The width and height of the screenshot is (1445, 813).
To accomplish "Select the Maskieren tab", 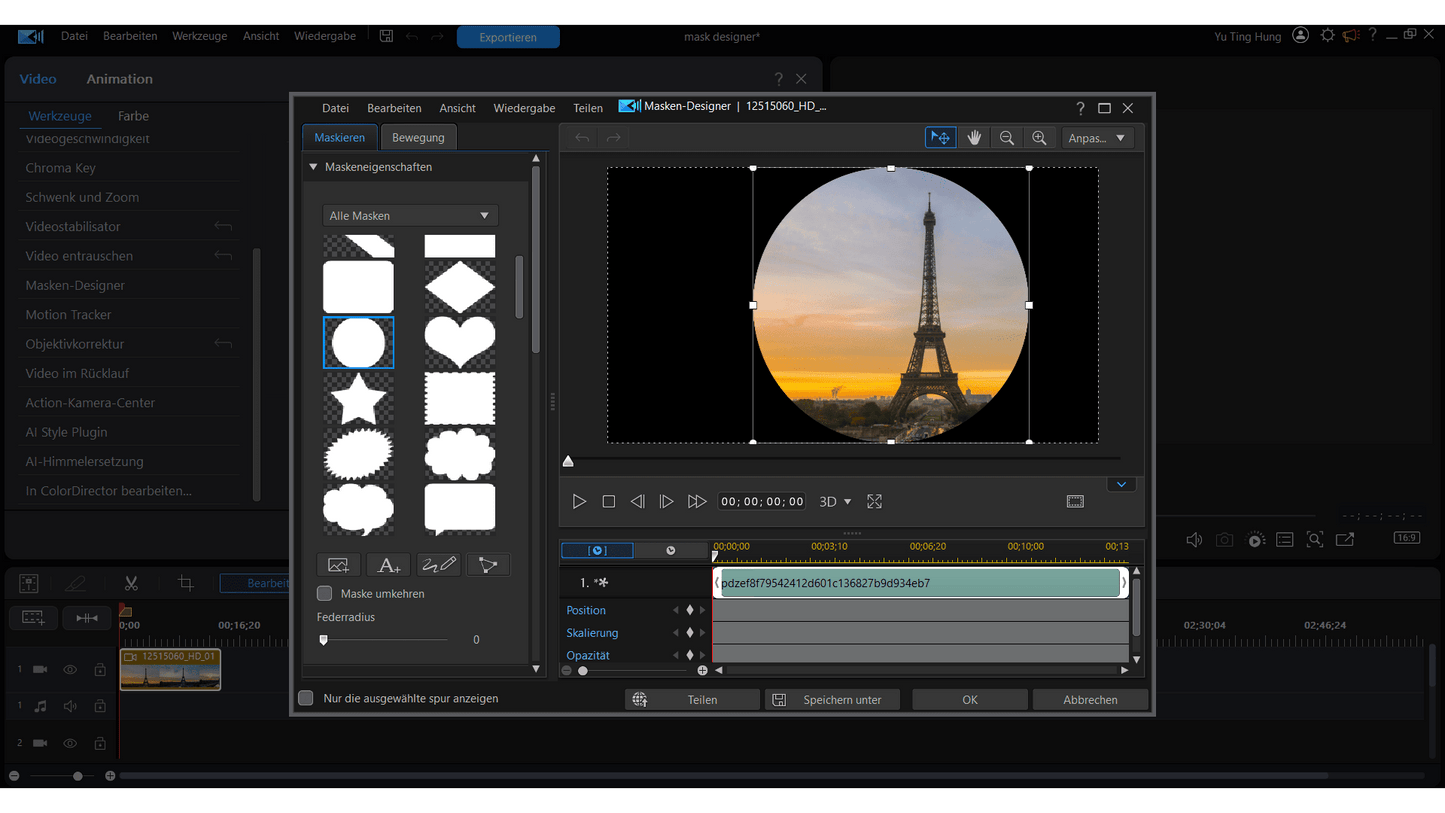I will click(x=340, y=138).
